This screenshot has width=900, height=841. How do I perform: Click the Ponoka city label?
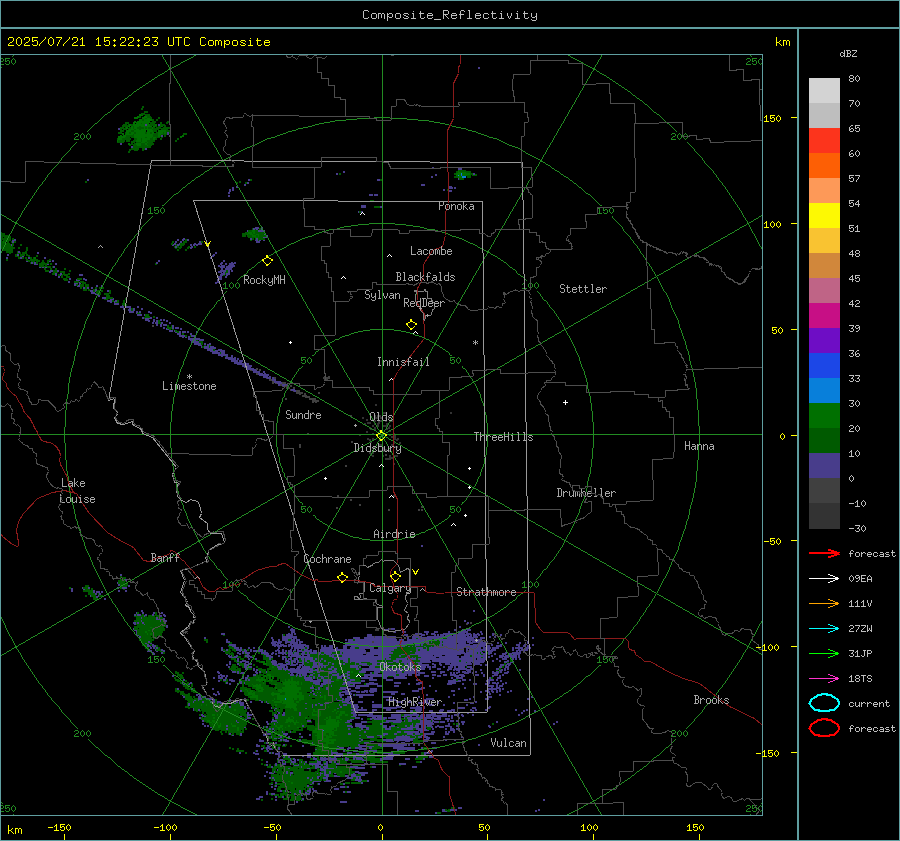click(456, 206)
